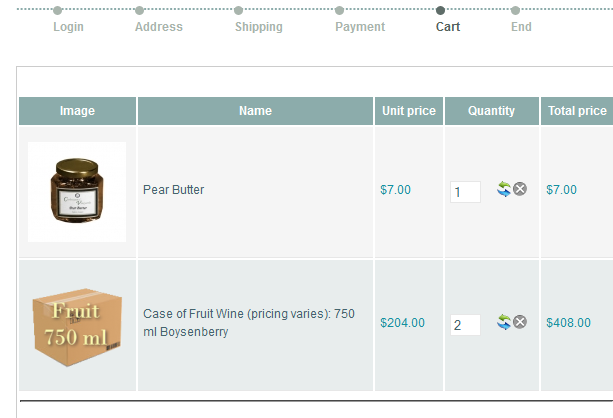This screenshot has height=418, width=613.
Task: Open the Pear Butter product name
Action: (174, 190)
